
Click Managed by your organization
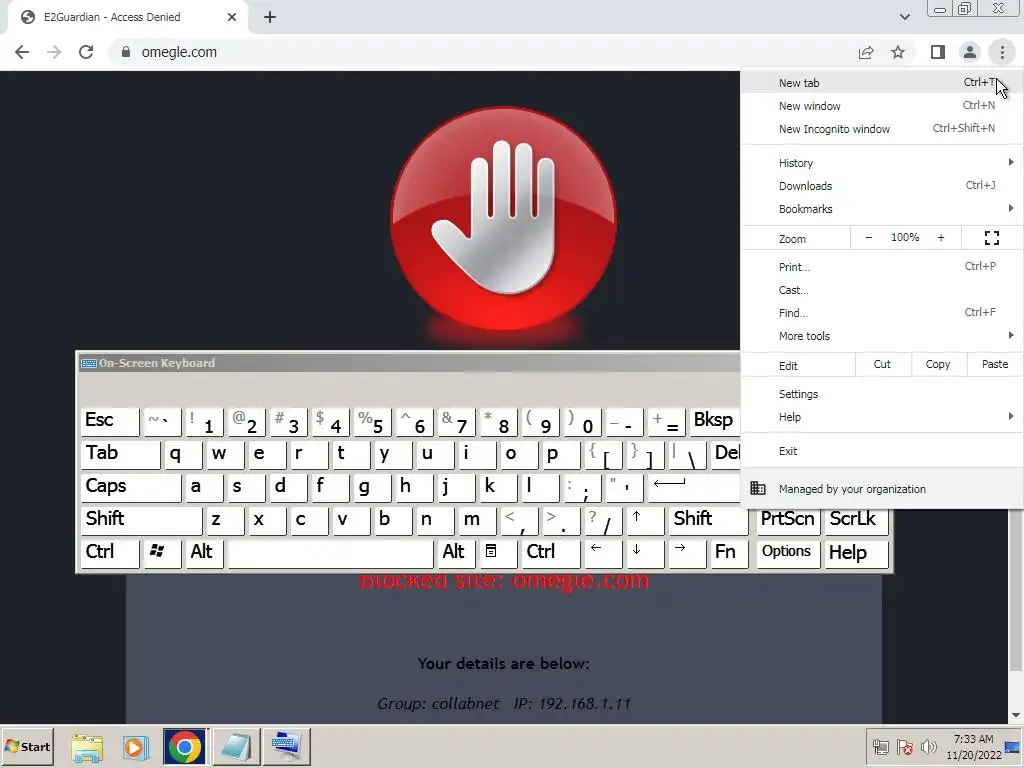click(x=882, y=488)
